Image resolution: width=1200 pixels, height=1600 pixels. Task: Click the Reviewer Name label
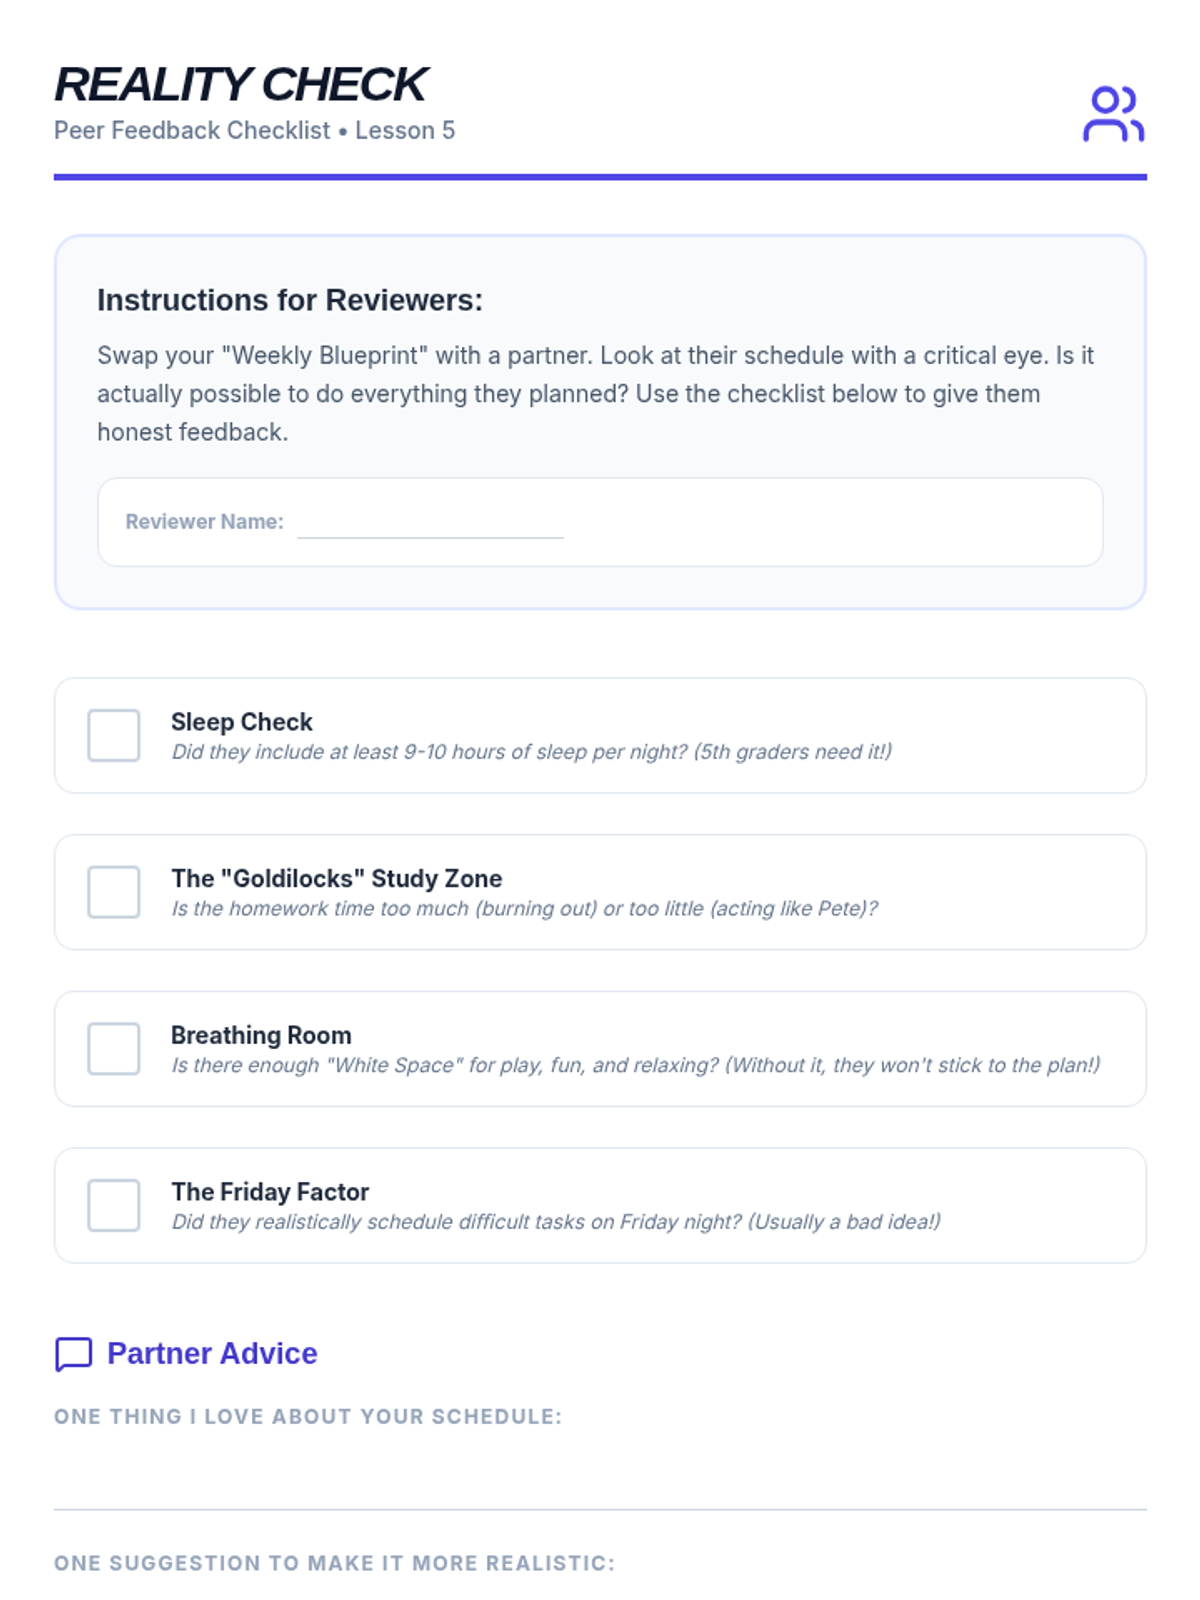204,522
